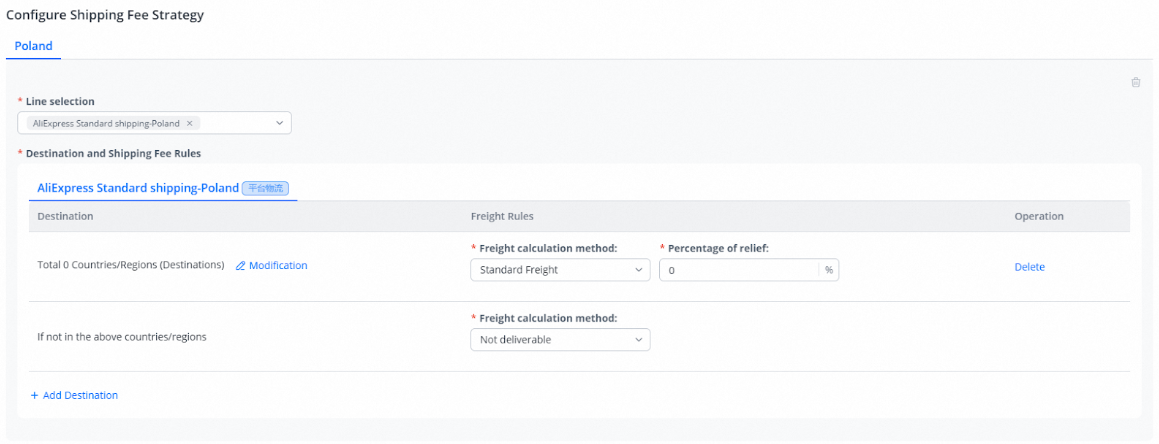Screen dimensions: 1159x444
Task: Click the pencil icon beside Modification
Action: [240, 266]
